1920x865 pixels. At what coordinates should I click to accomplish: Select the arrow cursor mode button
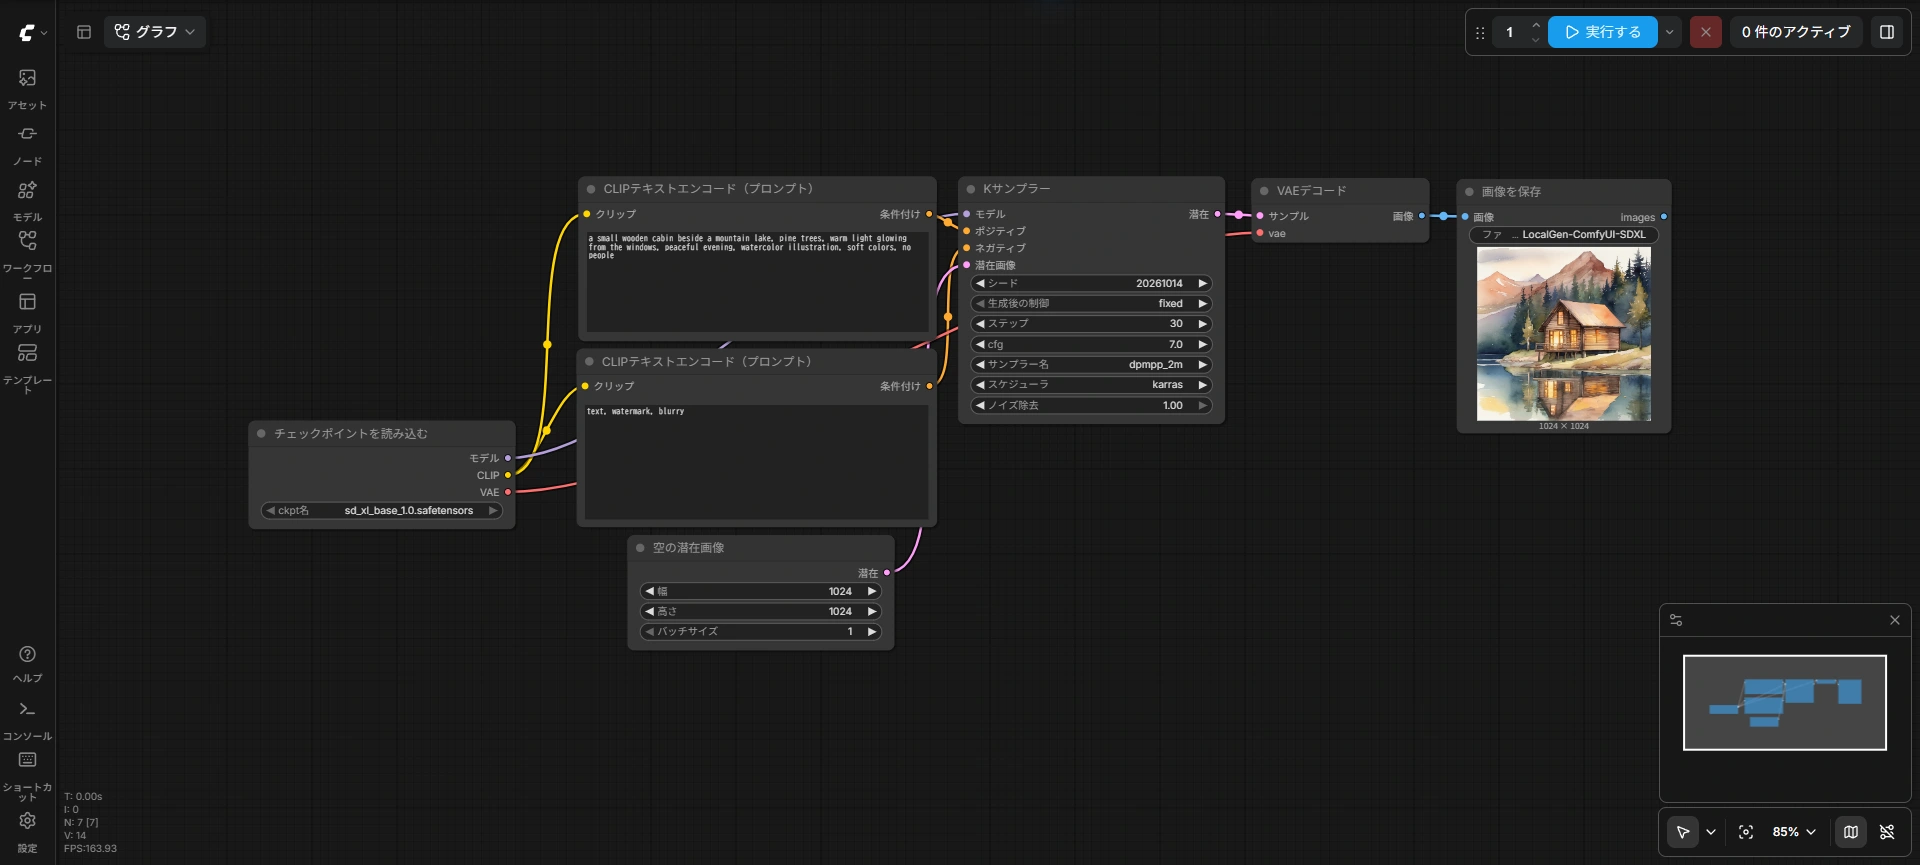pos(1683,832)
